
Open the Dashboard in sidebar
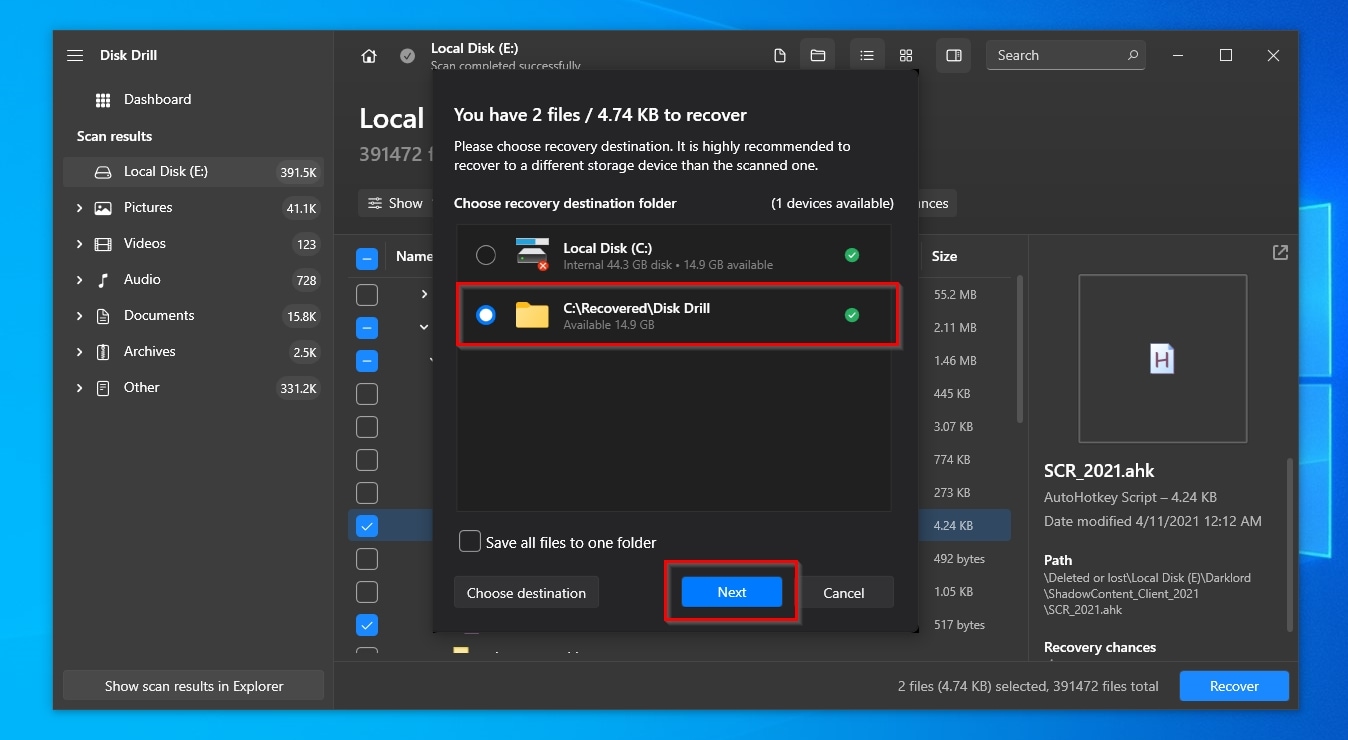(x=157, y=100)
